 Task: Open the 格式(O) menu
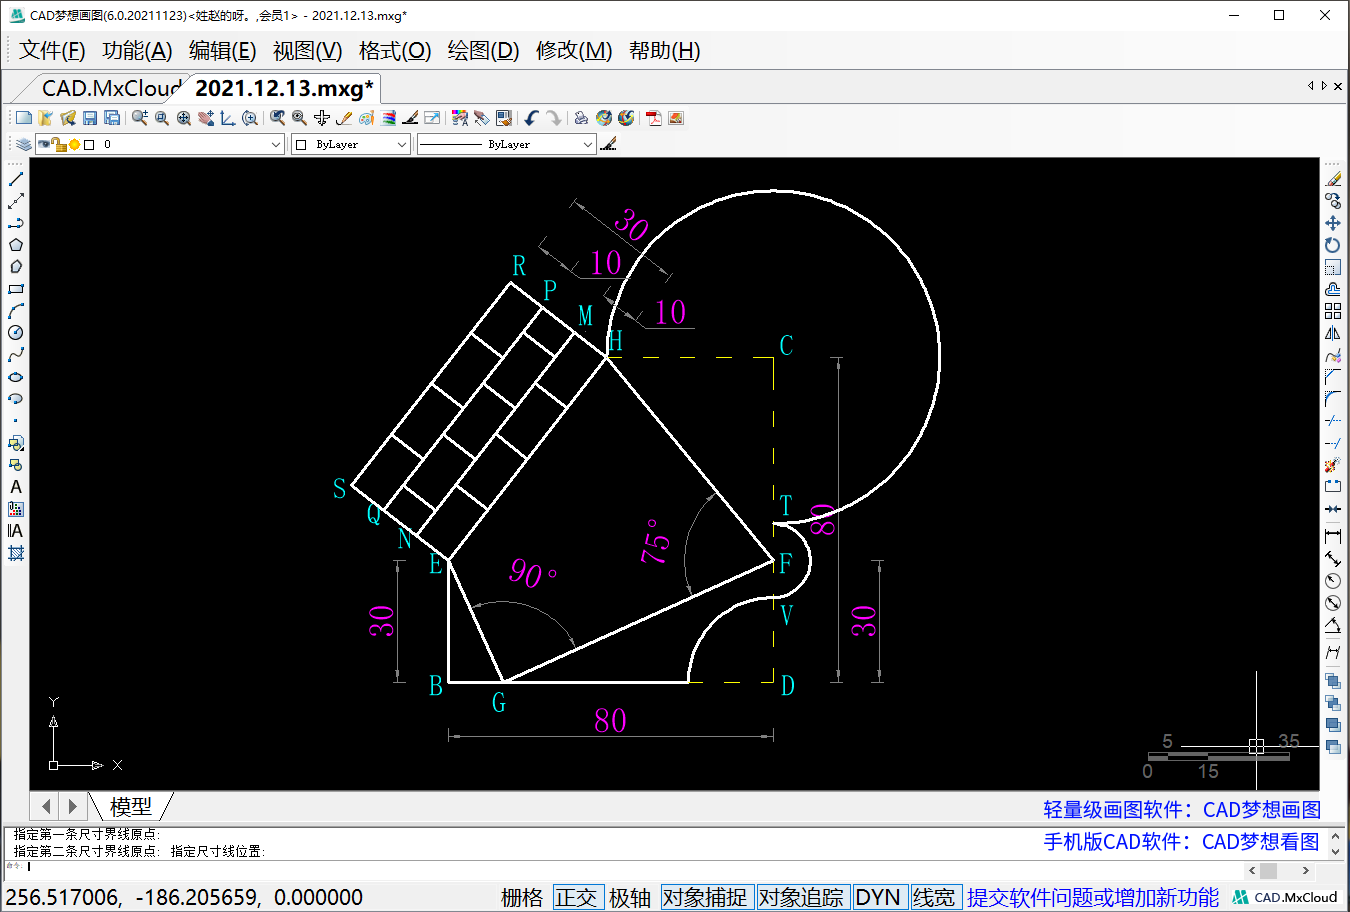[x=395, y=51]
